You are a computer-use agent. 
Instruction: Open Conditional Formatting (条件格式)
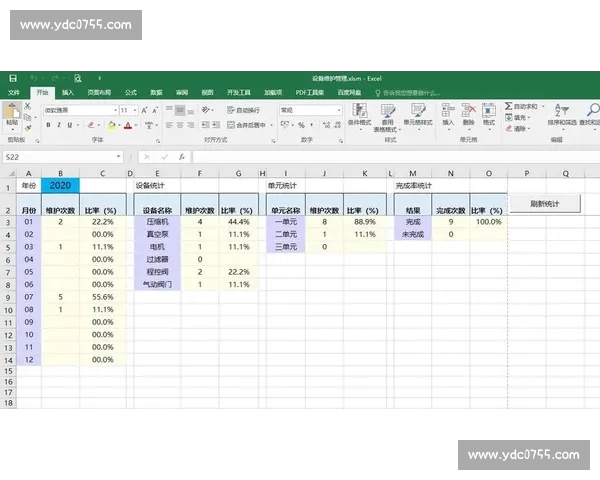(360, 116)
